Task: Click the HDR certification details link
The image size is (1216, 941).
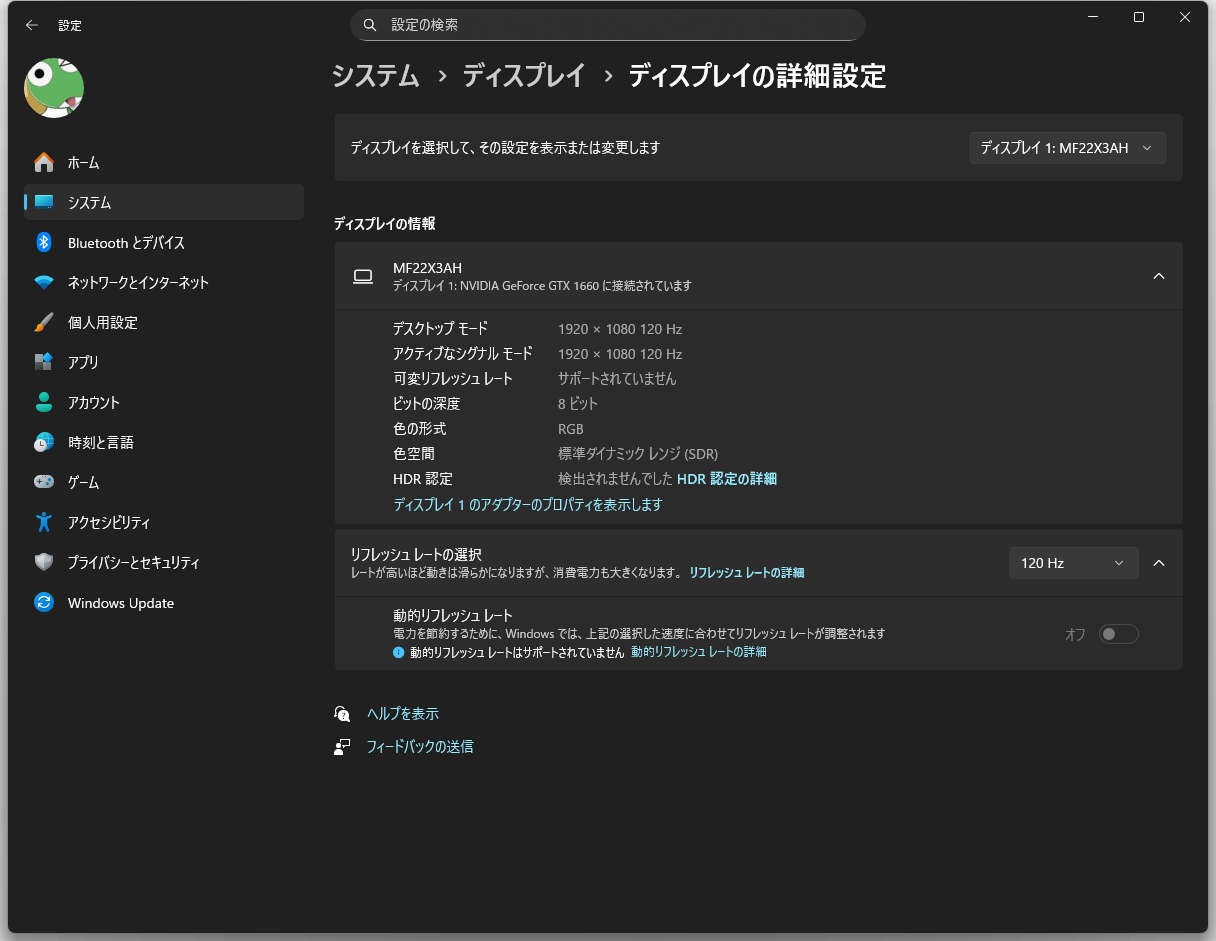Action: tap(726, 479)
